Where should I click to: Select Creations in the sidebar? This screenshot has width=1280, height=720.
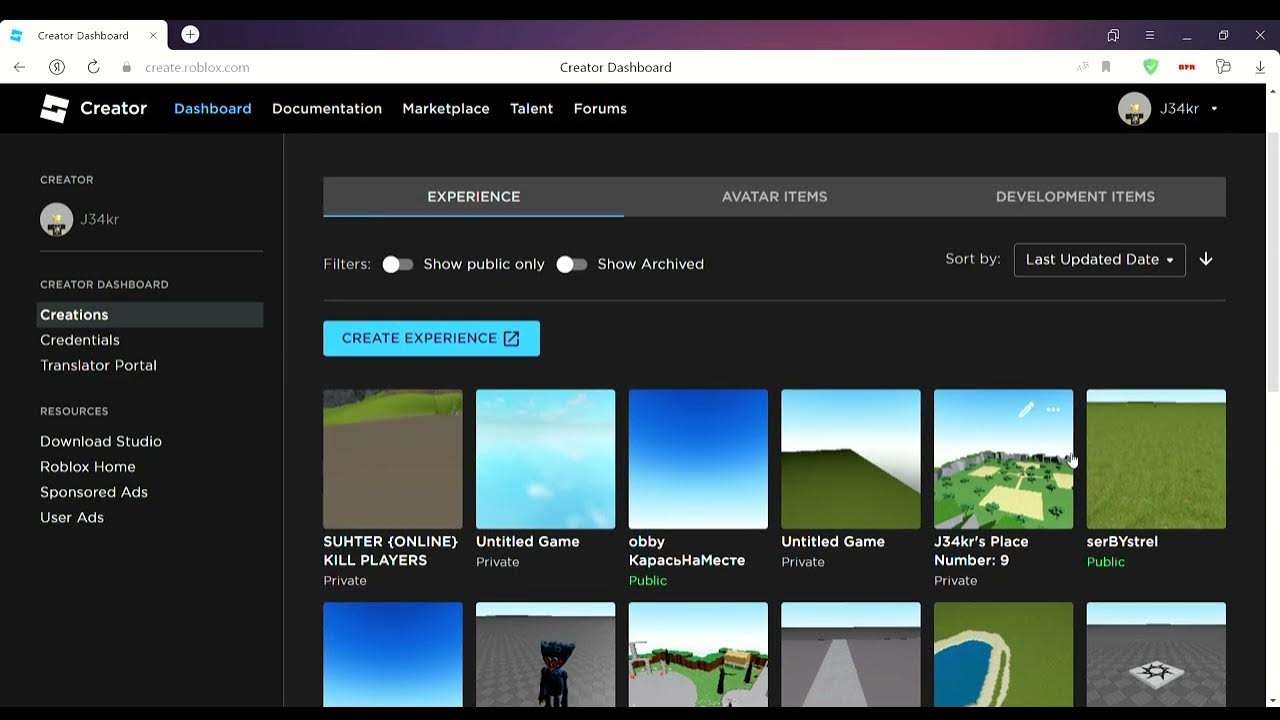click(150, 315)
